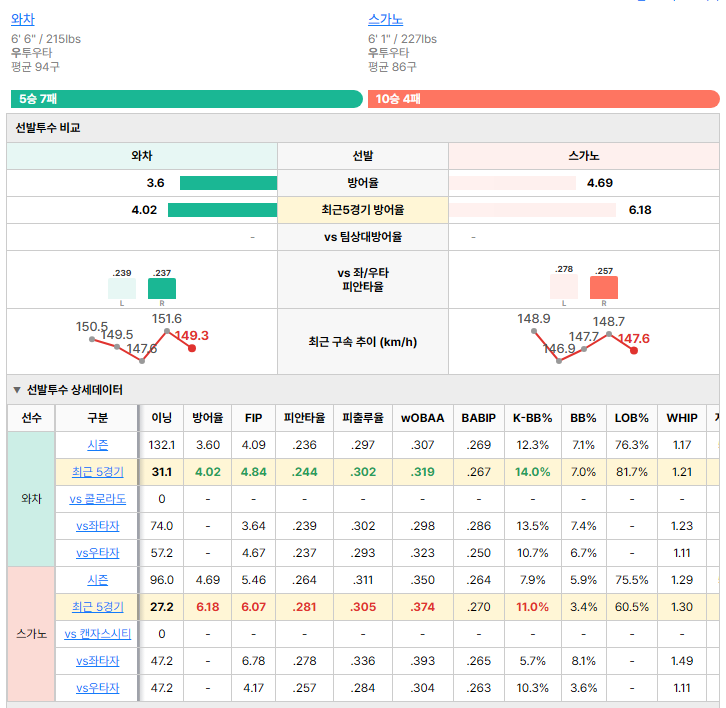The width and height of the screenshot is (726, 708).
Task: Click the FIP column header
Action: pyautogui.click(x=253, y=418)
